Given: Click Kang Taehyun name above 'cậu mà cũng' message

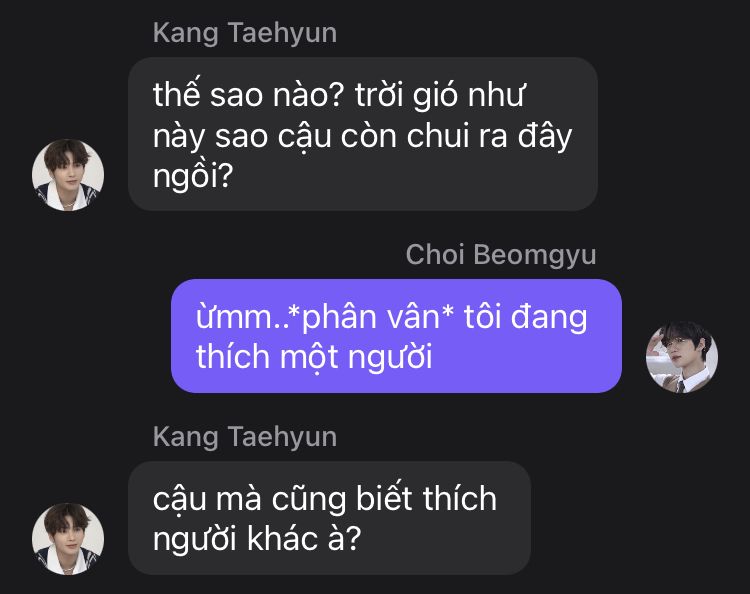Looking at the screenshot, I should (x=245, y=437).
